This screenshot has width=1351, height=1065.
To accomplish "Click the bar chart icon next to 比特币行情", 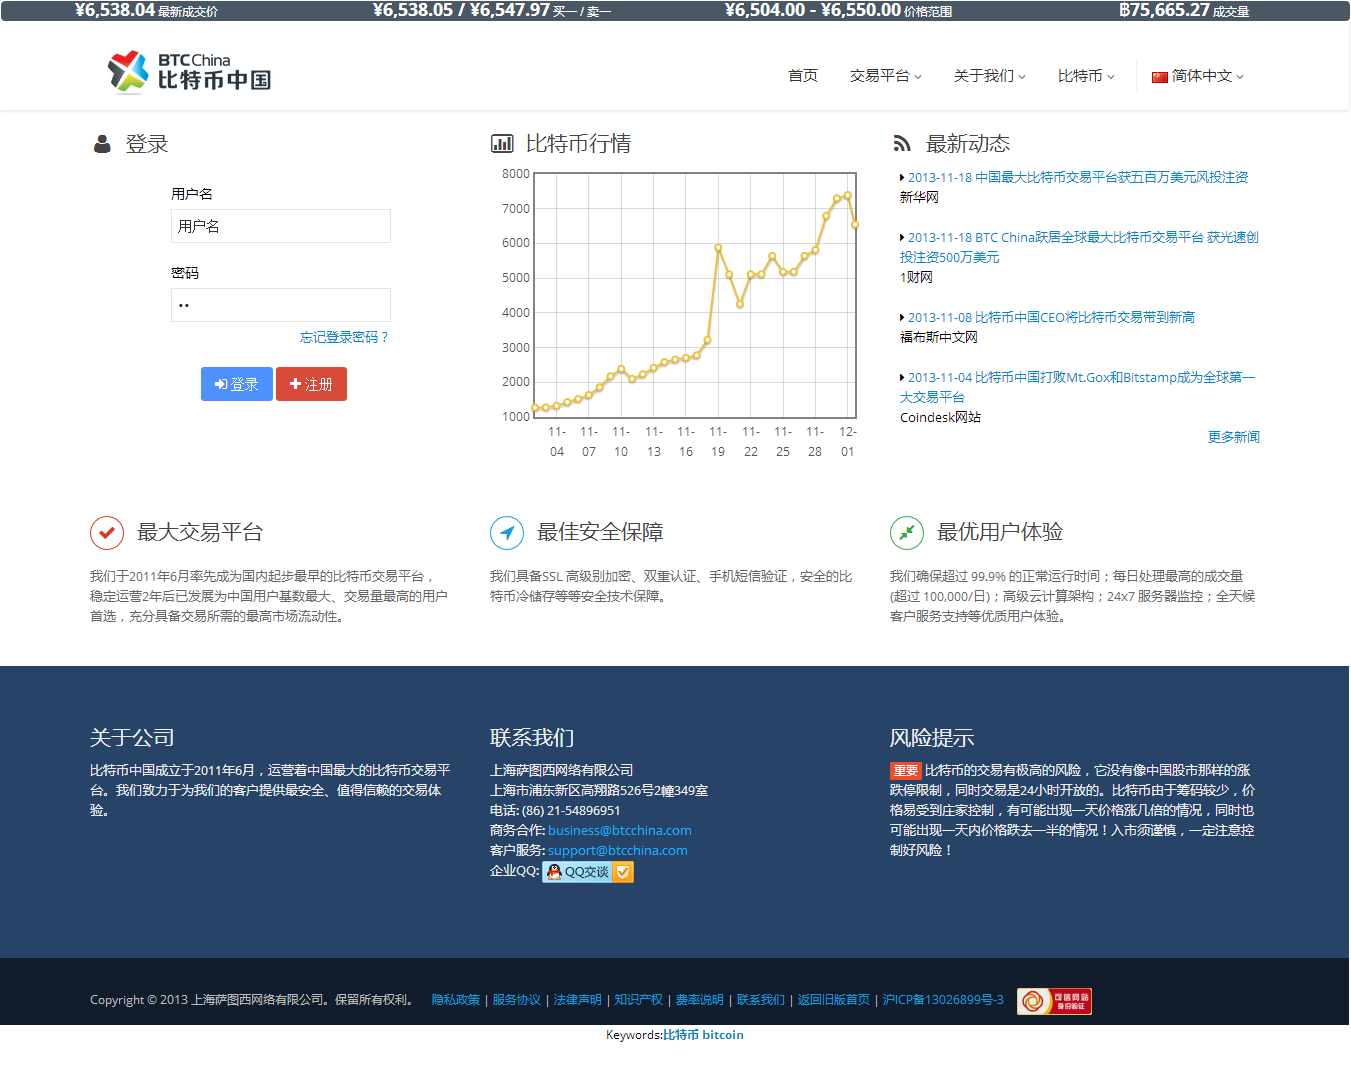I will (x=501, y=143).
